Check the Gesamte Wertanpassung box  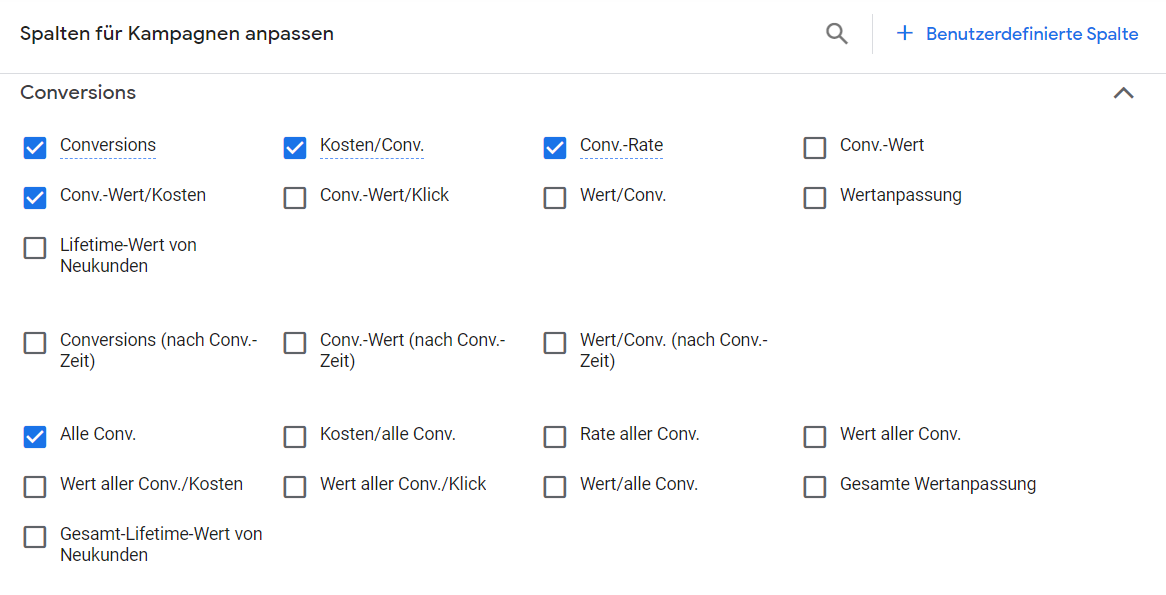[815, 486]
